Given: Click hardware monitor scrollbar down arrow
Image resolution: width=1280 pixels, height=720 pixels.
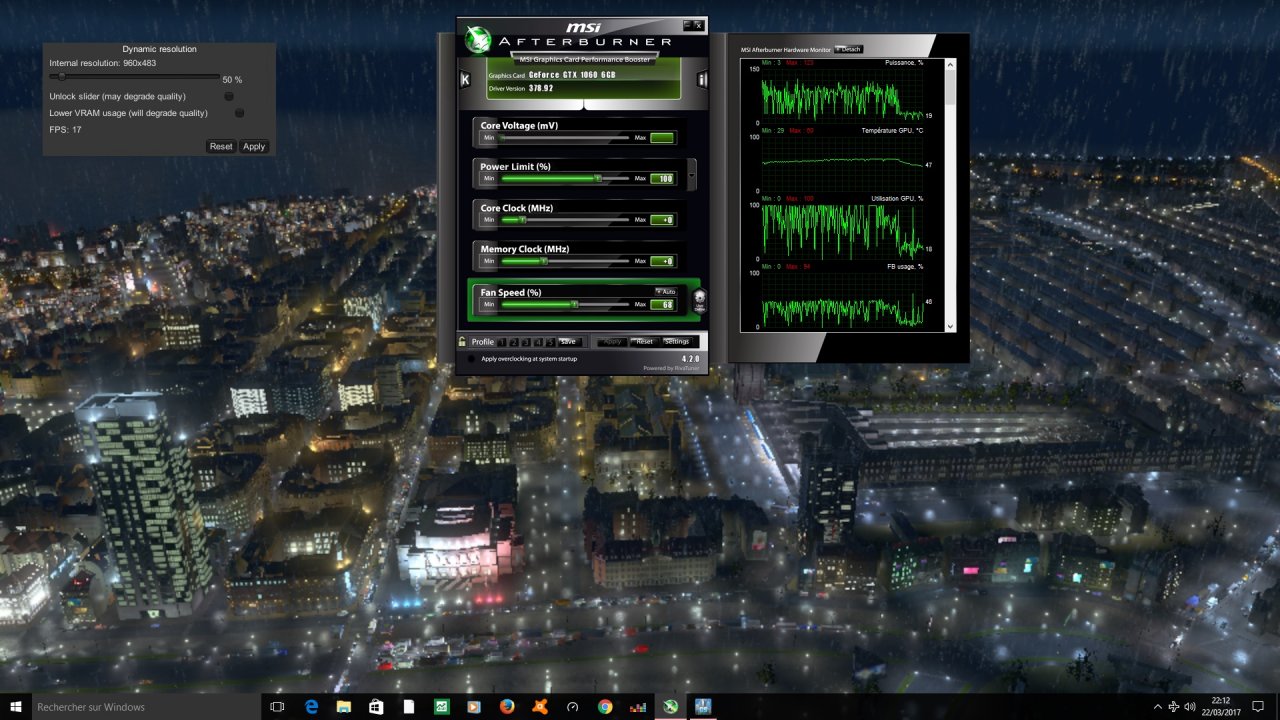Looking at the screenshot, I should coord(950,325).
